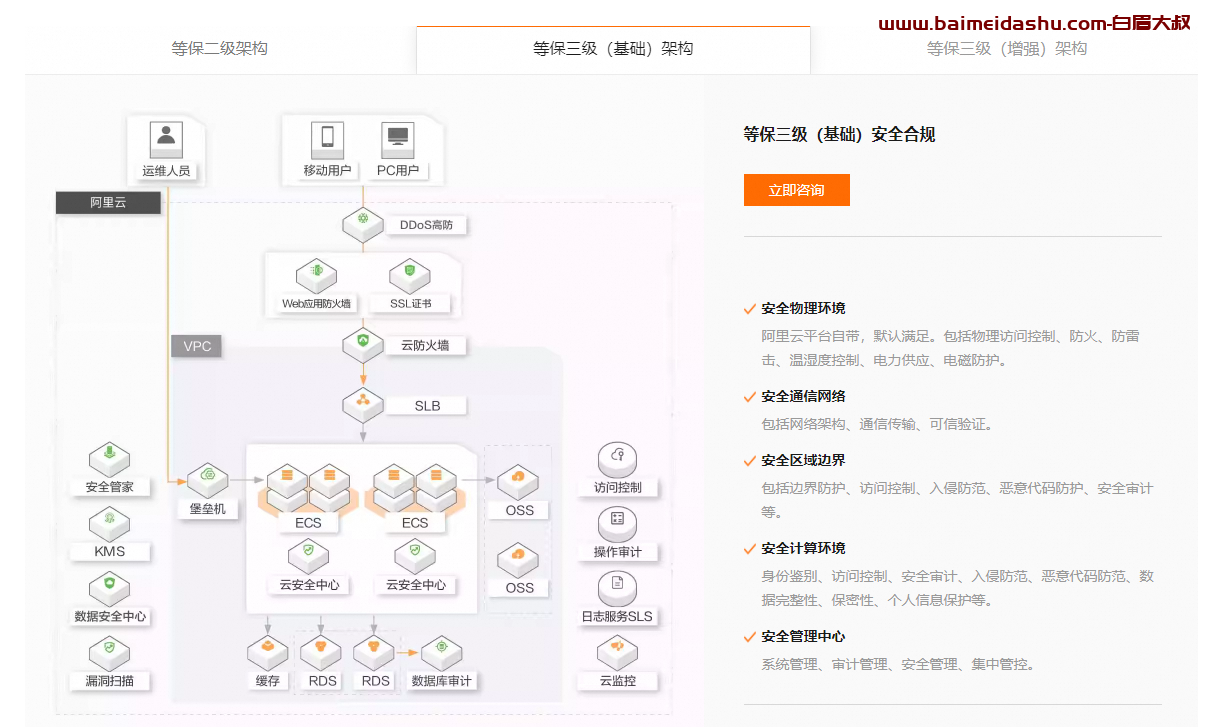
Task: Click the 安全管家 icon
Action: point(109,459)
